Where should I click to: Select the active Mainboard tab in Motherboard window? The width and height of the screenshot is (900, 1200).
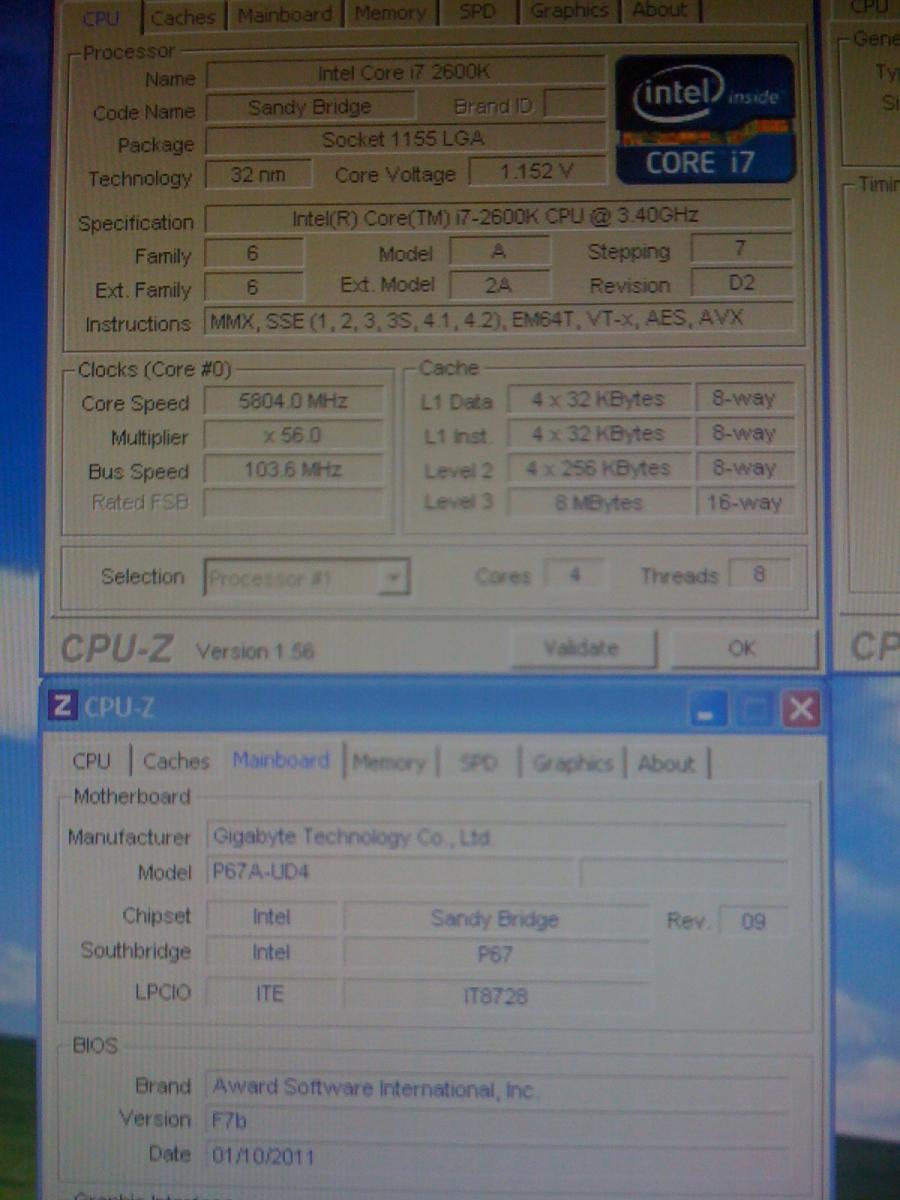point(281,760)
